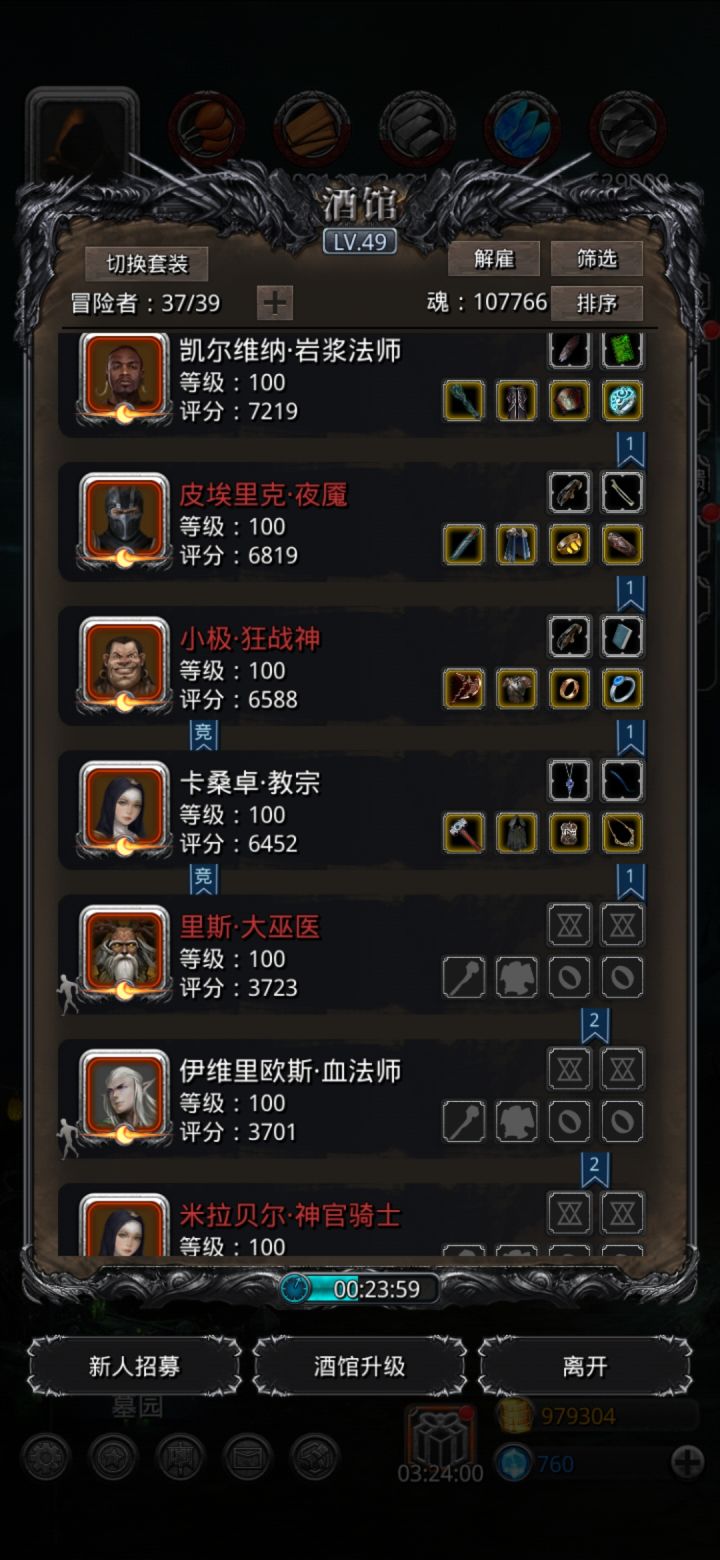Tap the 00:23:59 timer bar
The width and height of the screenshot is (720, 1560).
click(x=360, y=1289)
